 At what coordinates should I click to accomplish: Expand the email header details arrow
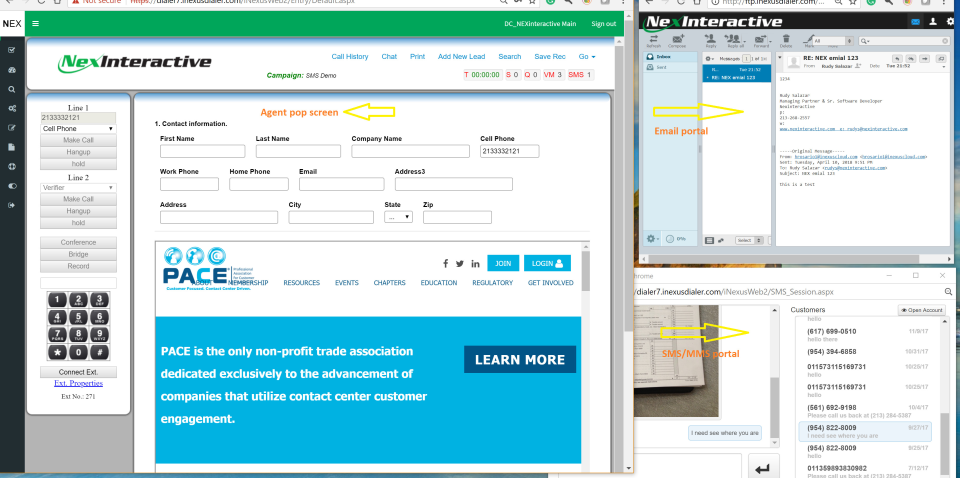pos(780,58)
